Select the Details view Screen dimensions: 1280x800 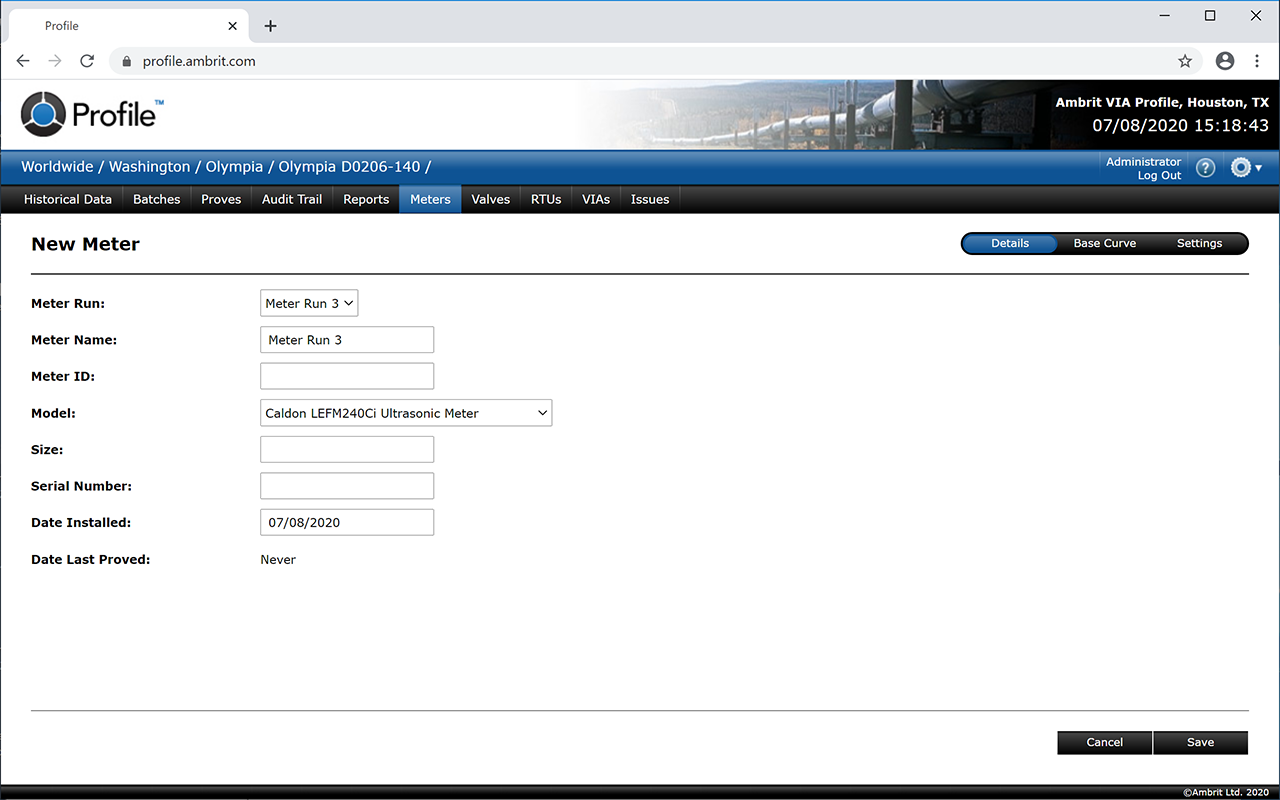point(1010,243)
